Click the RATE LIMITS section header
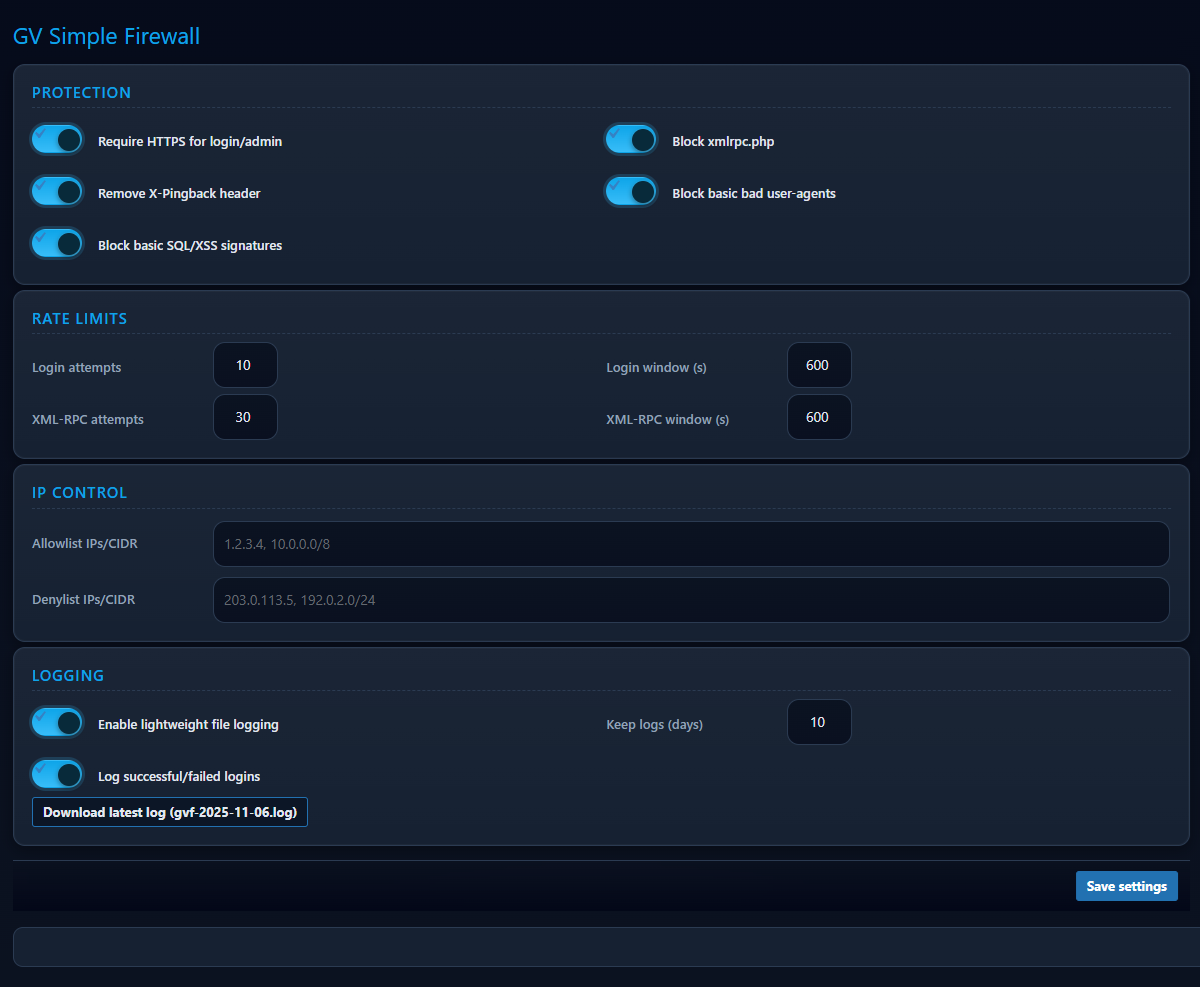Screen dimensions: 1200x987 click(79, 318)
